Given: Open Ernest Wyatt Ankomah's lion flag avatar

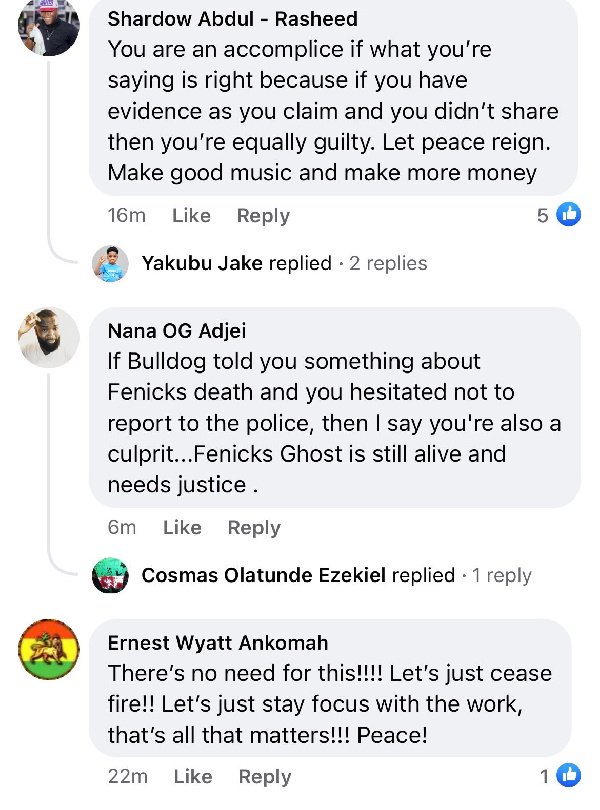Looking at the screenshot, I should coord(48,649).
